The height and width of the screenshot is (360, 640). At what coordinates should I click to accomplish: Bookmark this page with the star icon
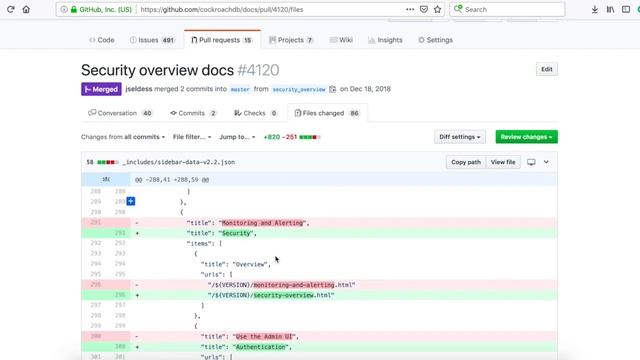pyautogui.click(x=438, y=9)
